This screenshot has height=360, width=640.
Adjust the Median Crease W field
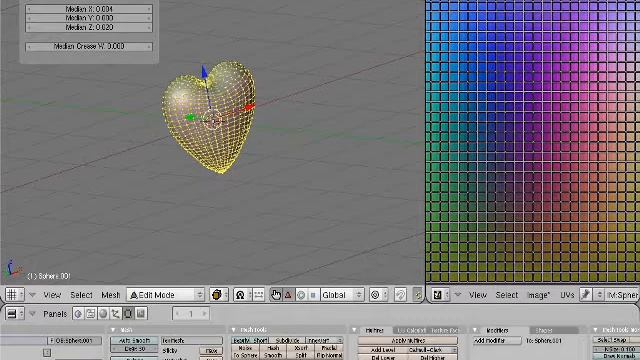pyautogui.click(x=89, y=47)
